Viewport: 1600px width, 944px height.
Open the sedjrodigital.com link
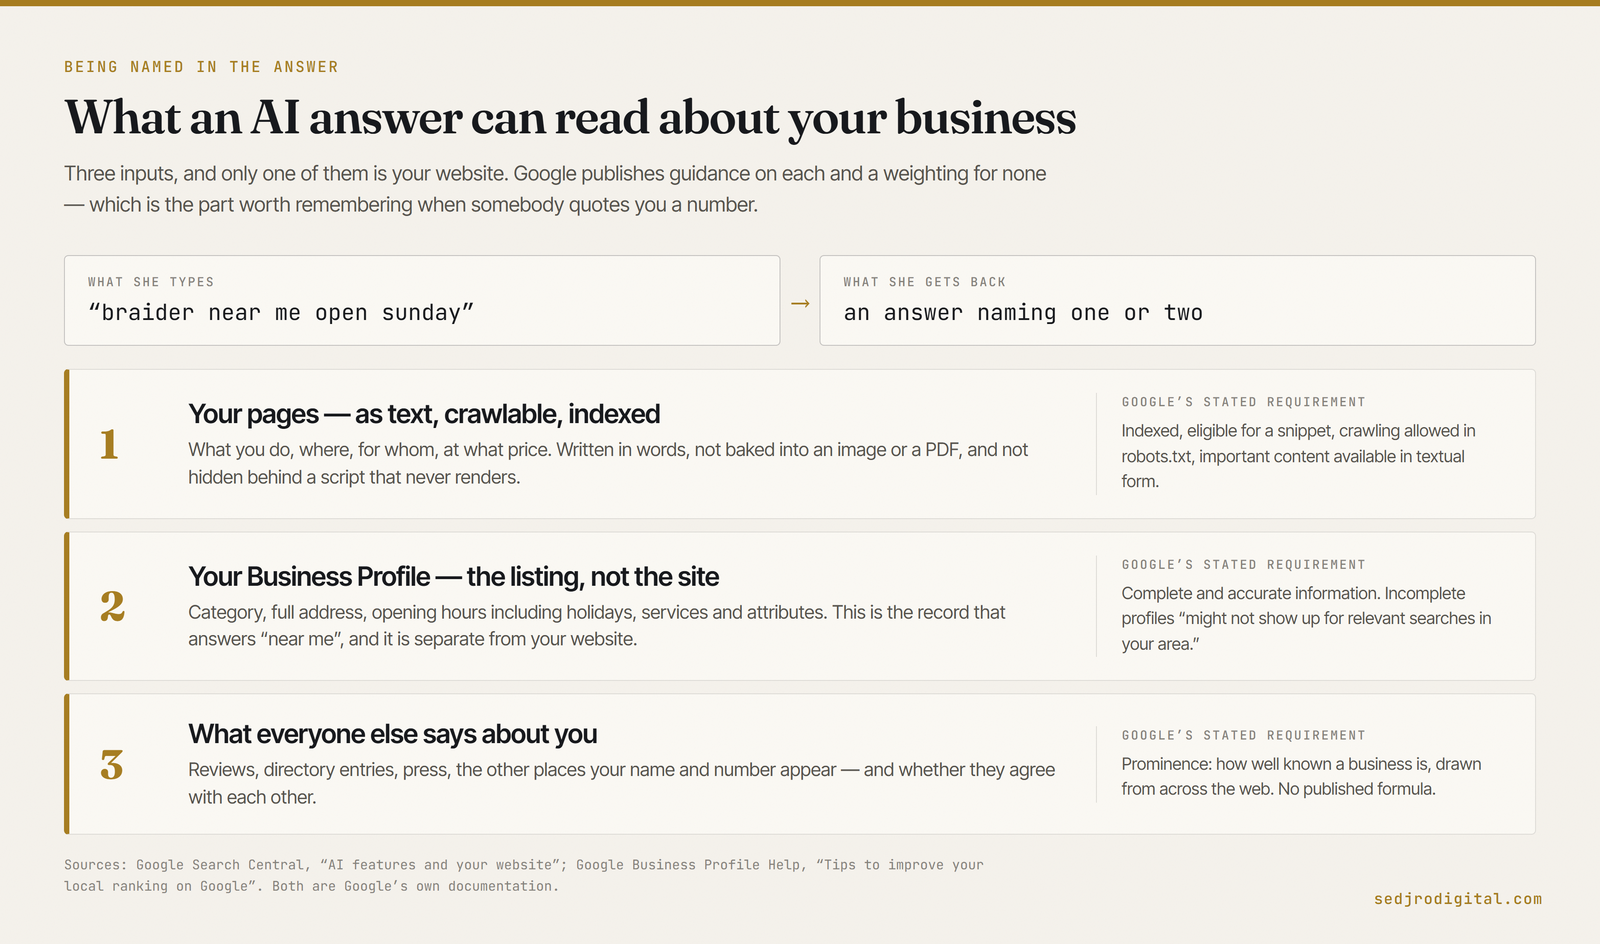1457,899
